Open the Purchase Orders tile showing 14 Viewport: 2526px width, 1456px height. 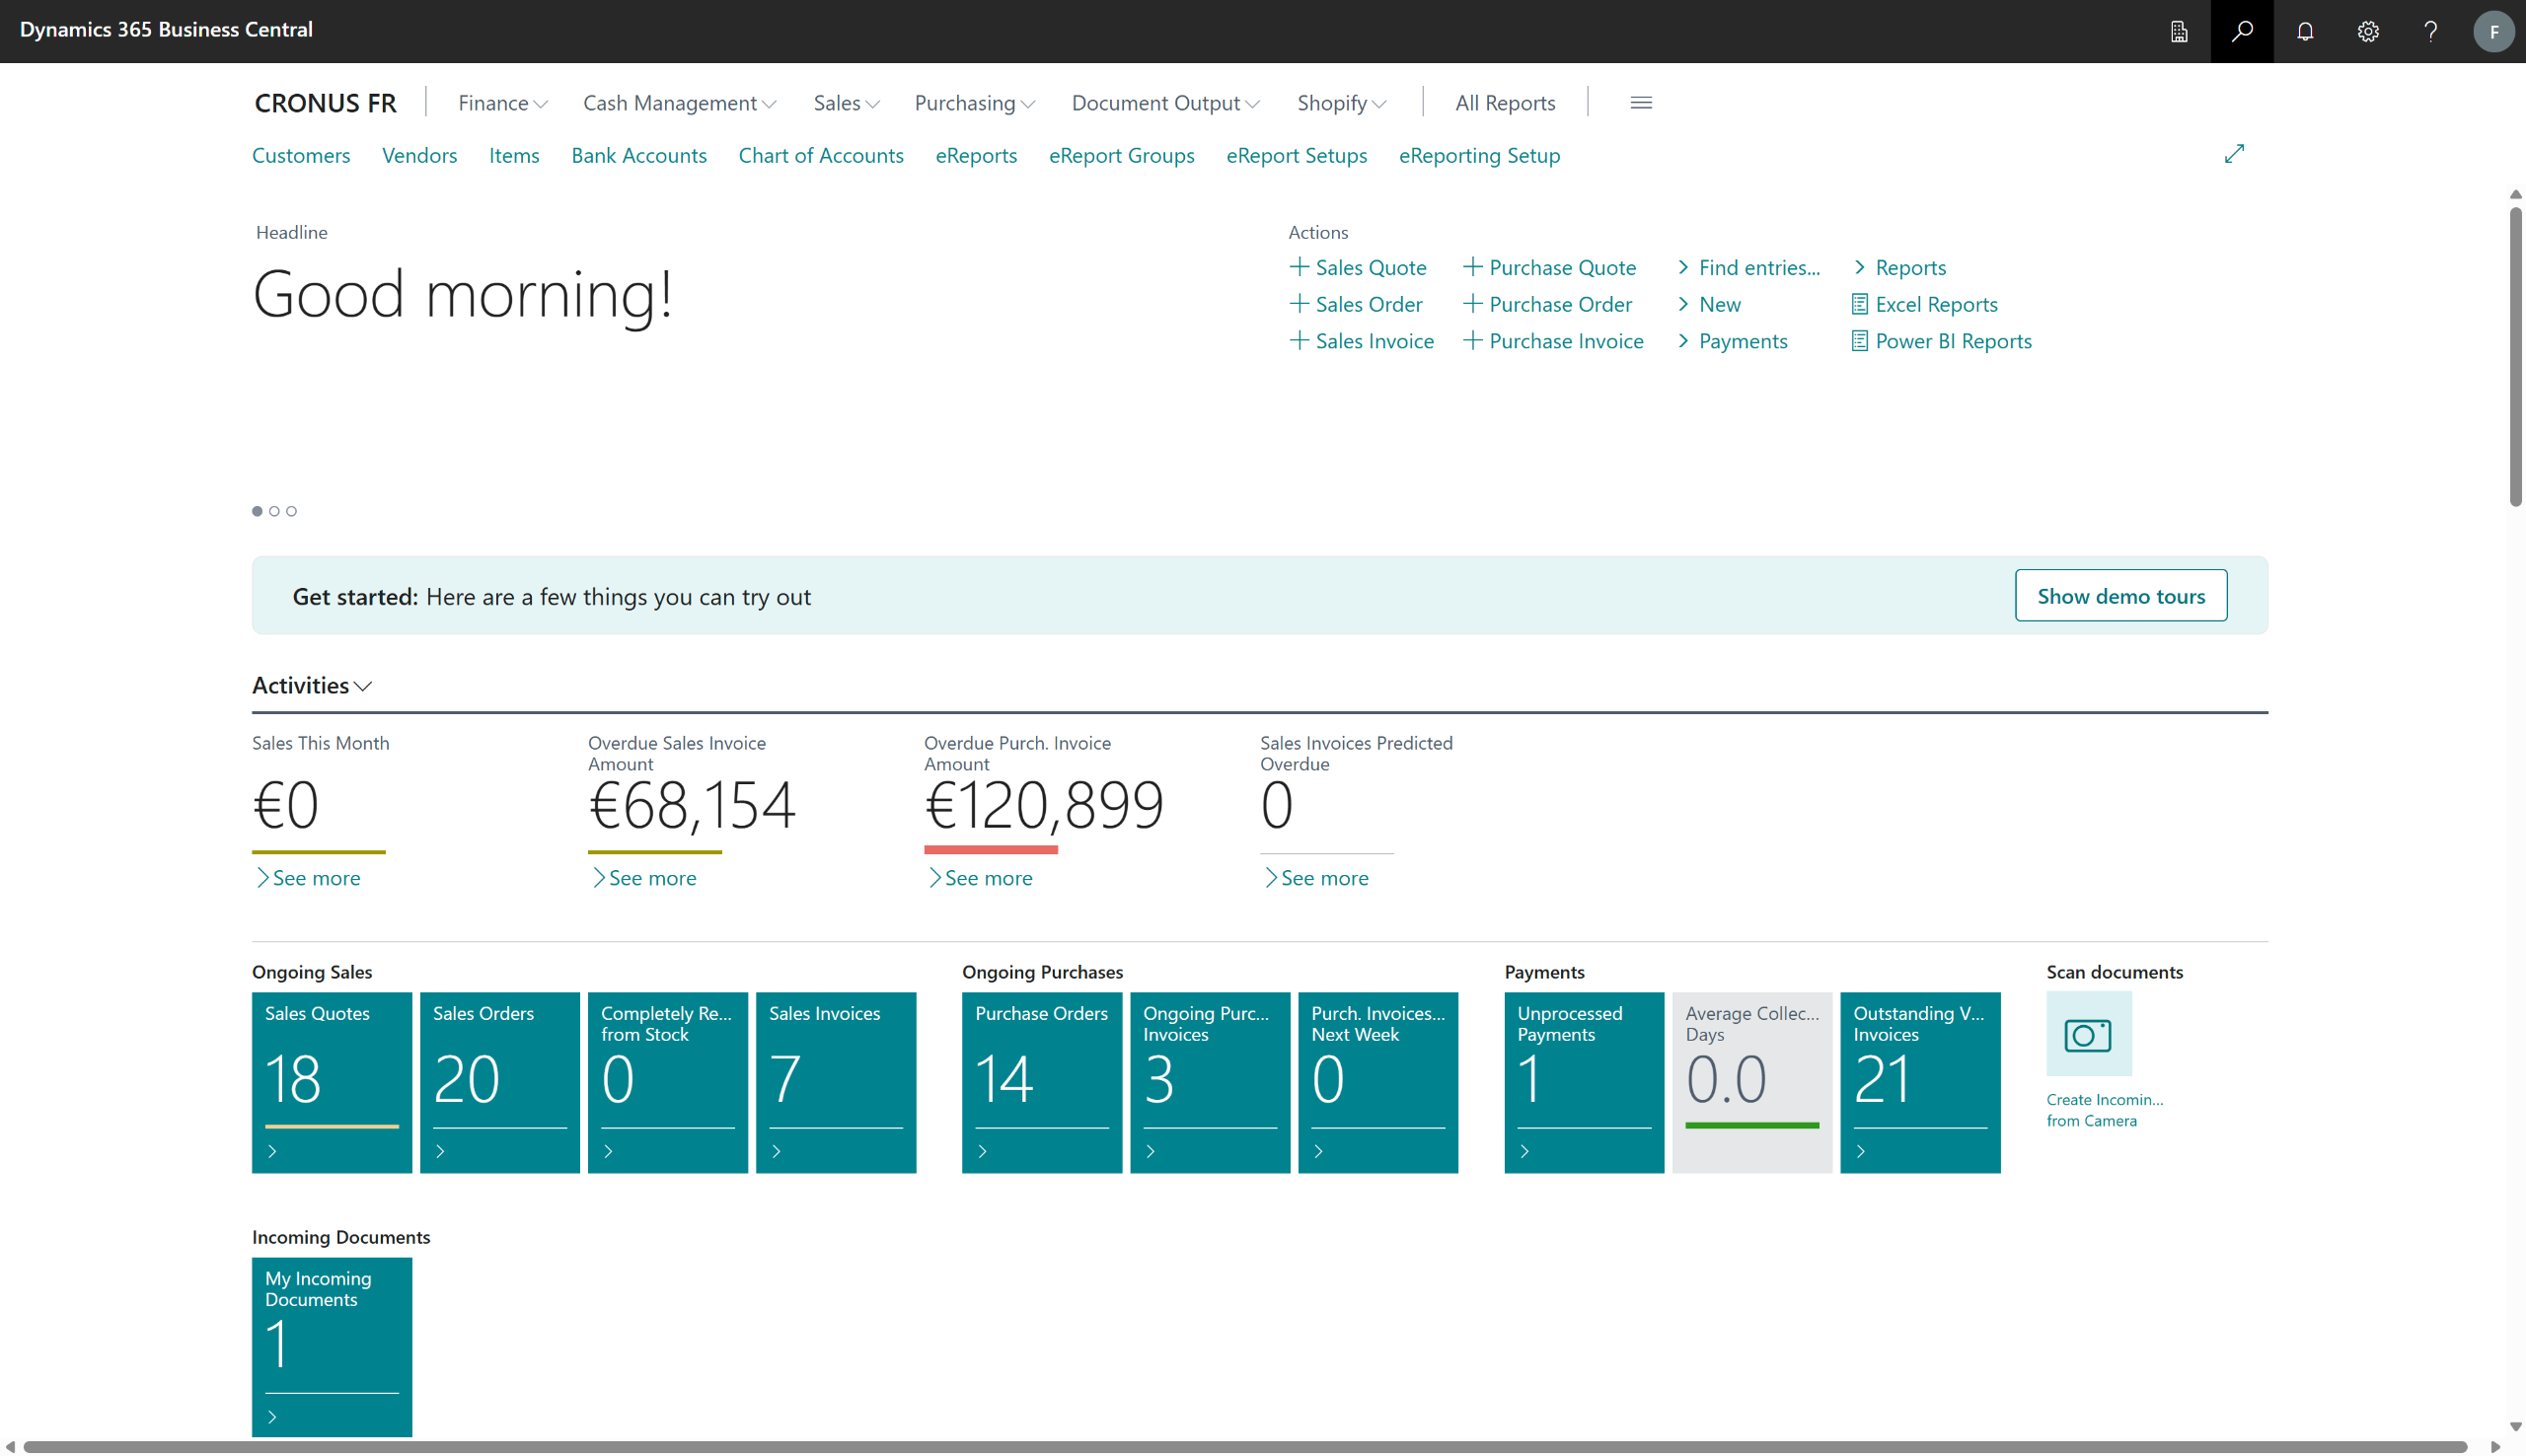1042,1082
